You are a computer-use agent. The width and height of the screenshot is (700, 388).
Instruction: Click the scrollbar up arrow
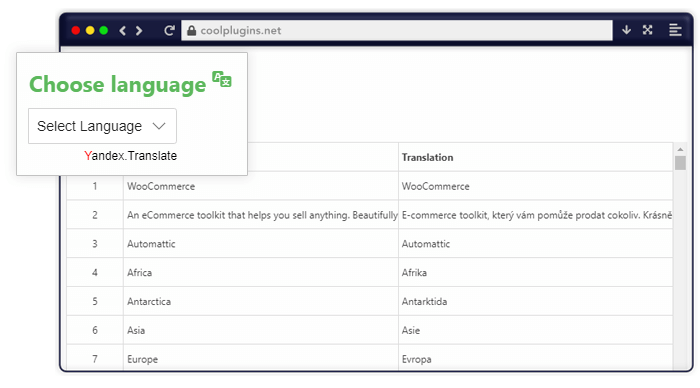coord(680,149)
